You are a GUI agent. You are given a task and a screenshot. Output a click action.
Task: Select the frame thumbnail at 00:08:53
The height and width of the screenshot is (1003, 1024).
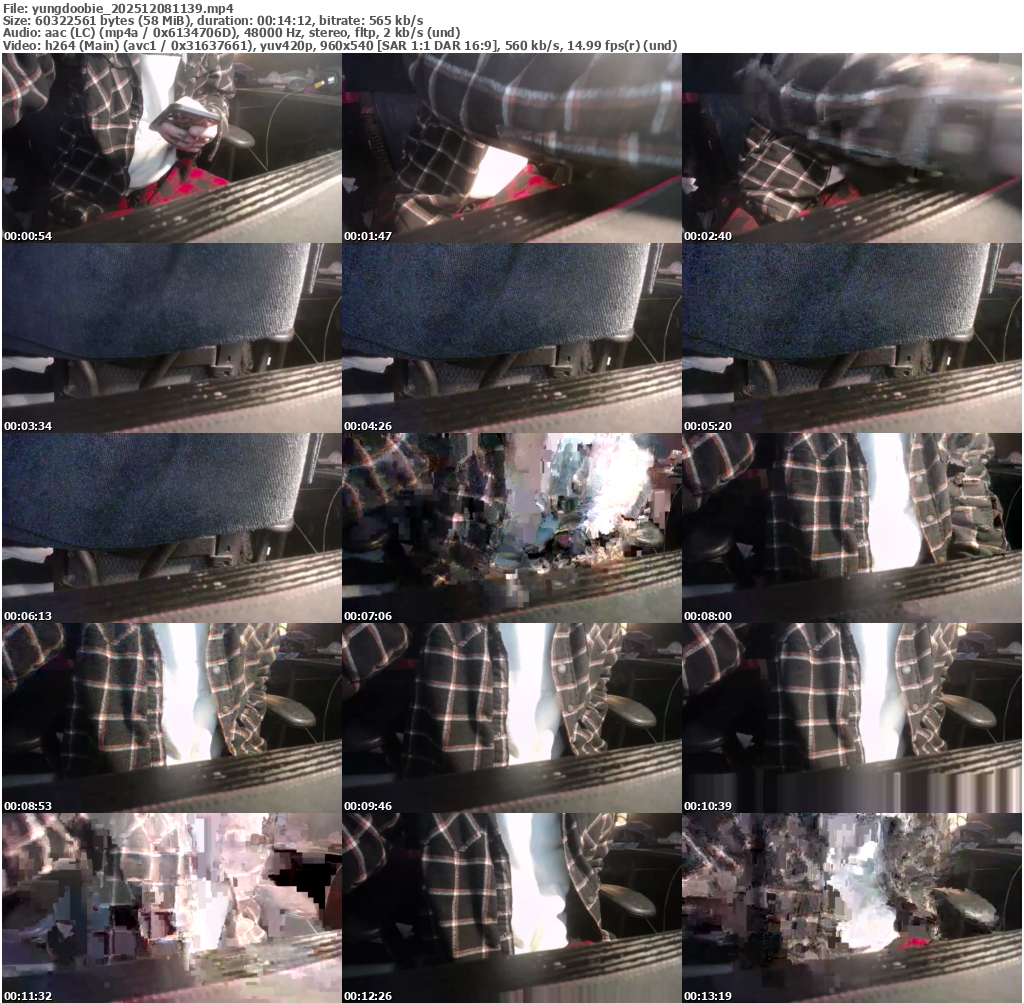click(172, 718)
